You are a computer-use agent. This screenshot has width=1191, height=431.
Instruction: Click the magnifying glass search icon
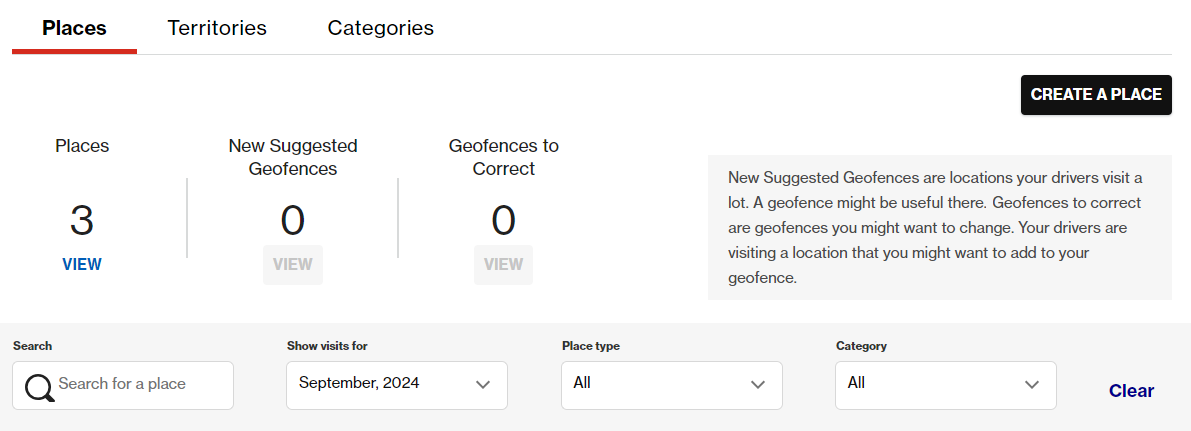pos(39,387)
